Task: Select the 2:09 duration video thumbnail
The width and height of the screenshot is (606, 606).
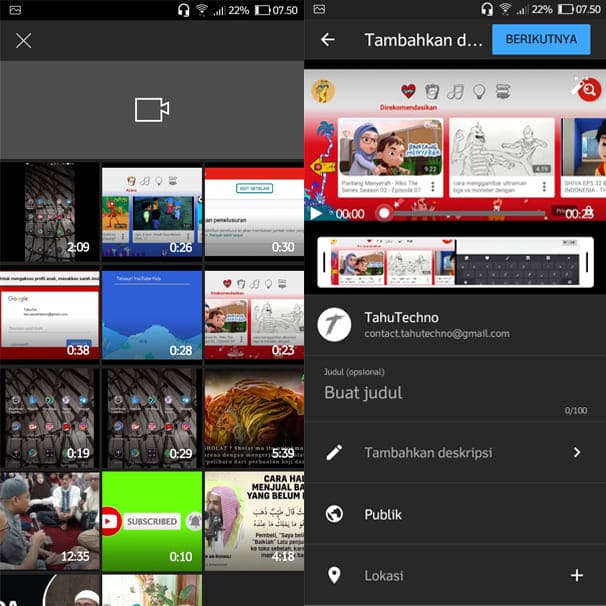Action: pyautogui.click(x=50, y=212)
